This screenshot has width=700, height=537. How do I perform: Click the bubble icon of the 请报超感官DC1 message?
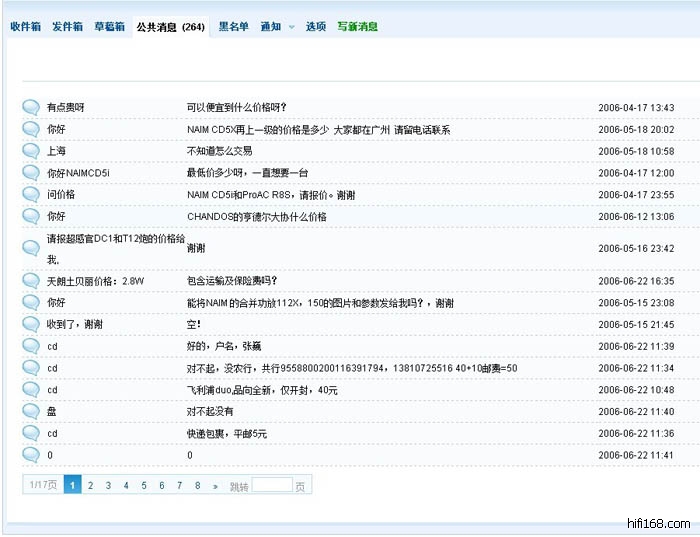click(31, 248)
